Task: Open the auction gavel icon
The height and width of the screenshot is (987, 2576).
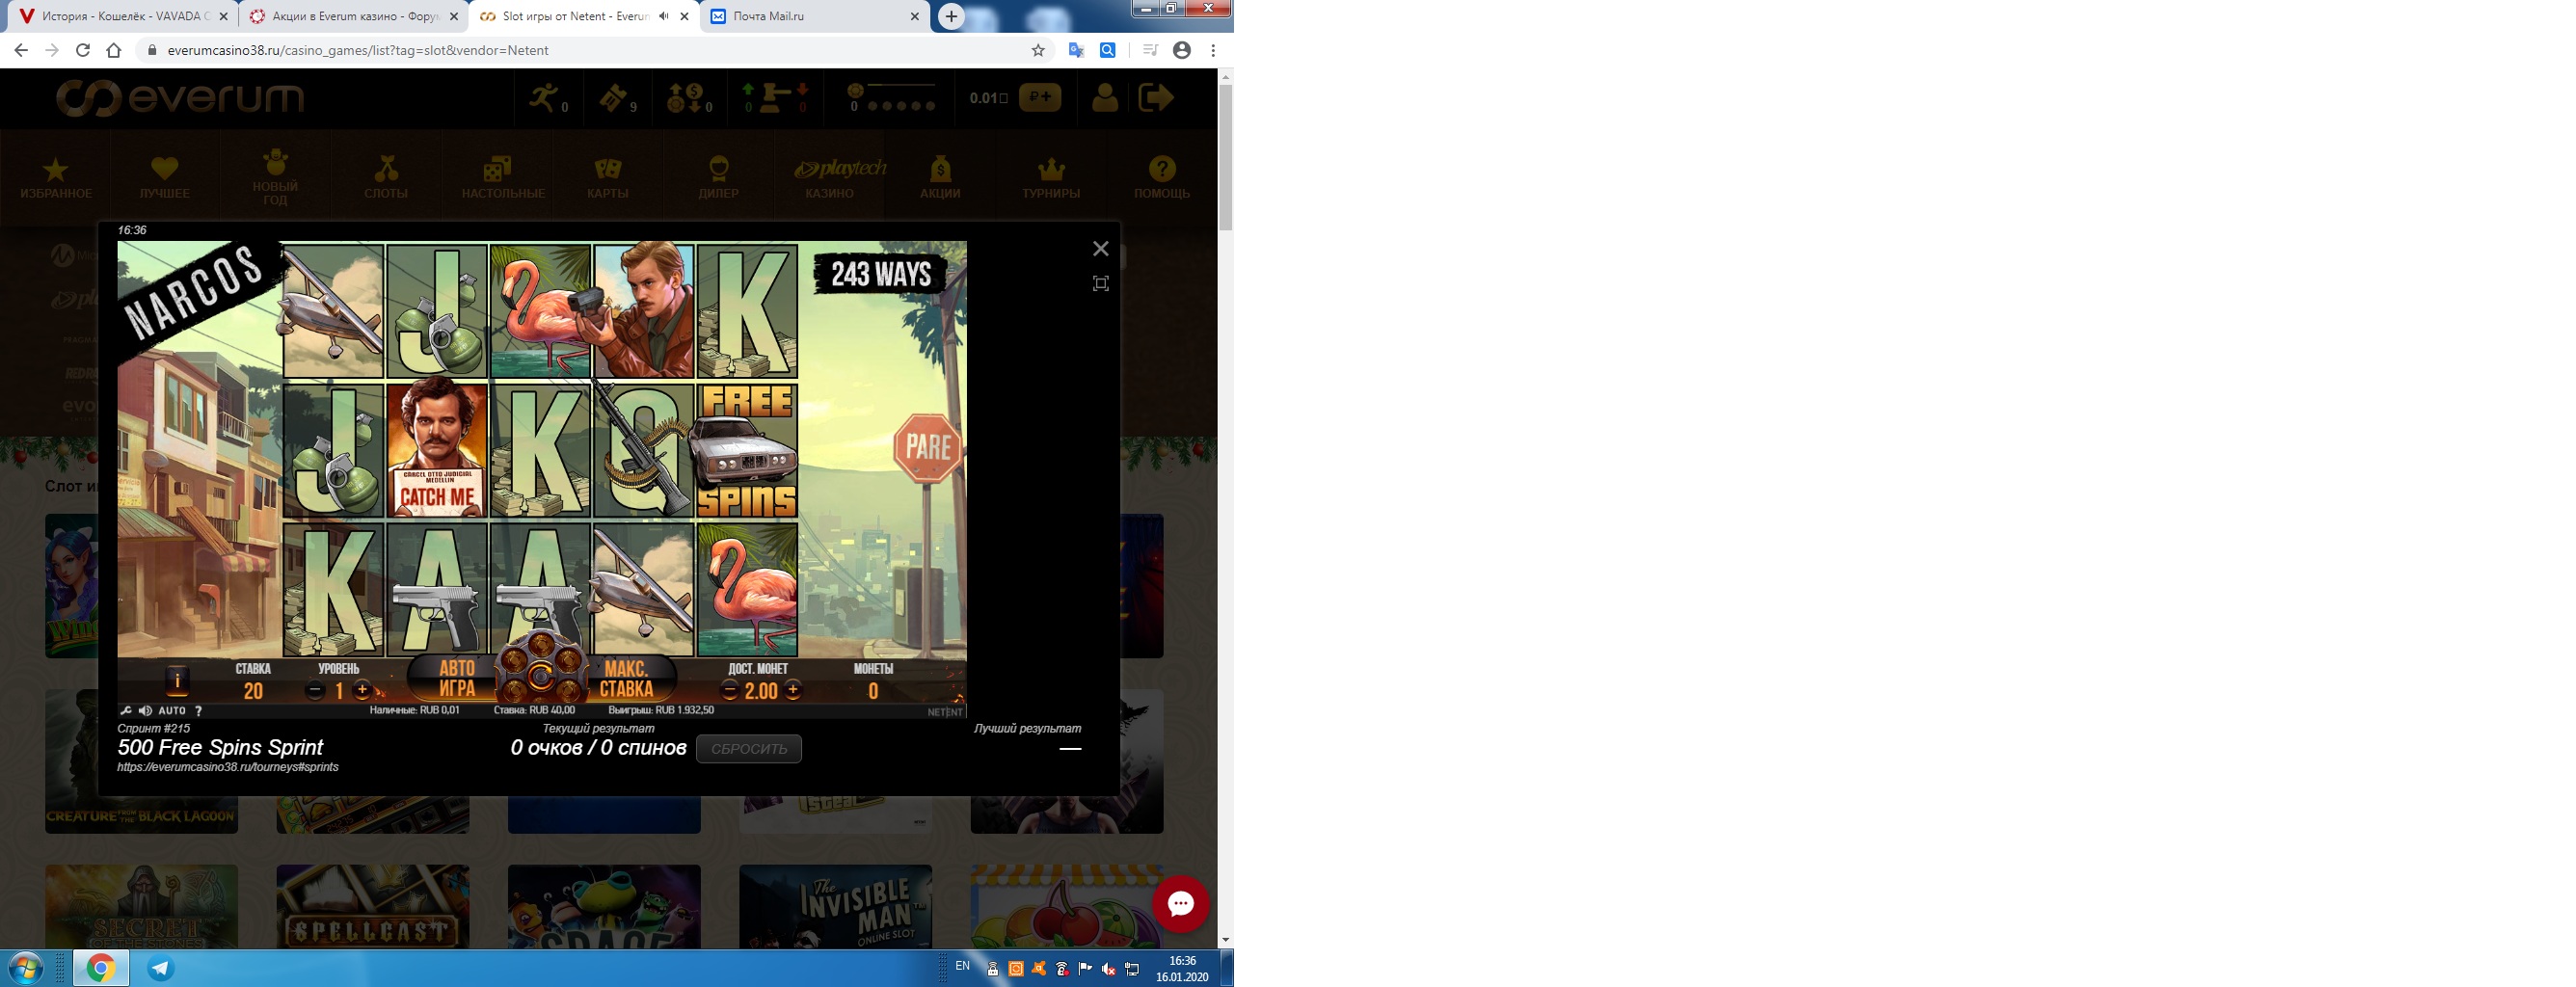Action: pyautogui.click(x=775, y=98)
